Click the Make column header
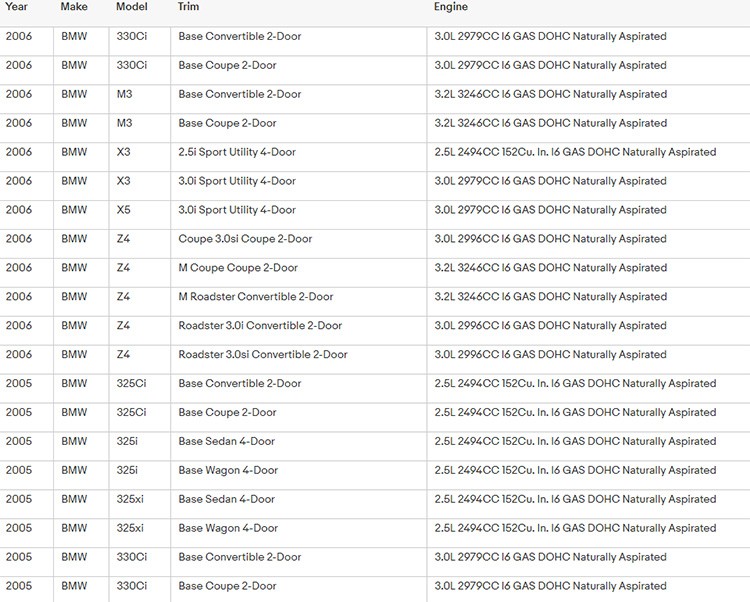This screenshot has width=750, height=602. 74,7
